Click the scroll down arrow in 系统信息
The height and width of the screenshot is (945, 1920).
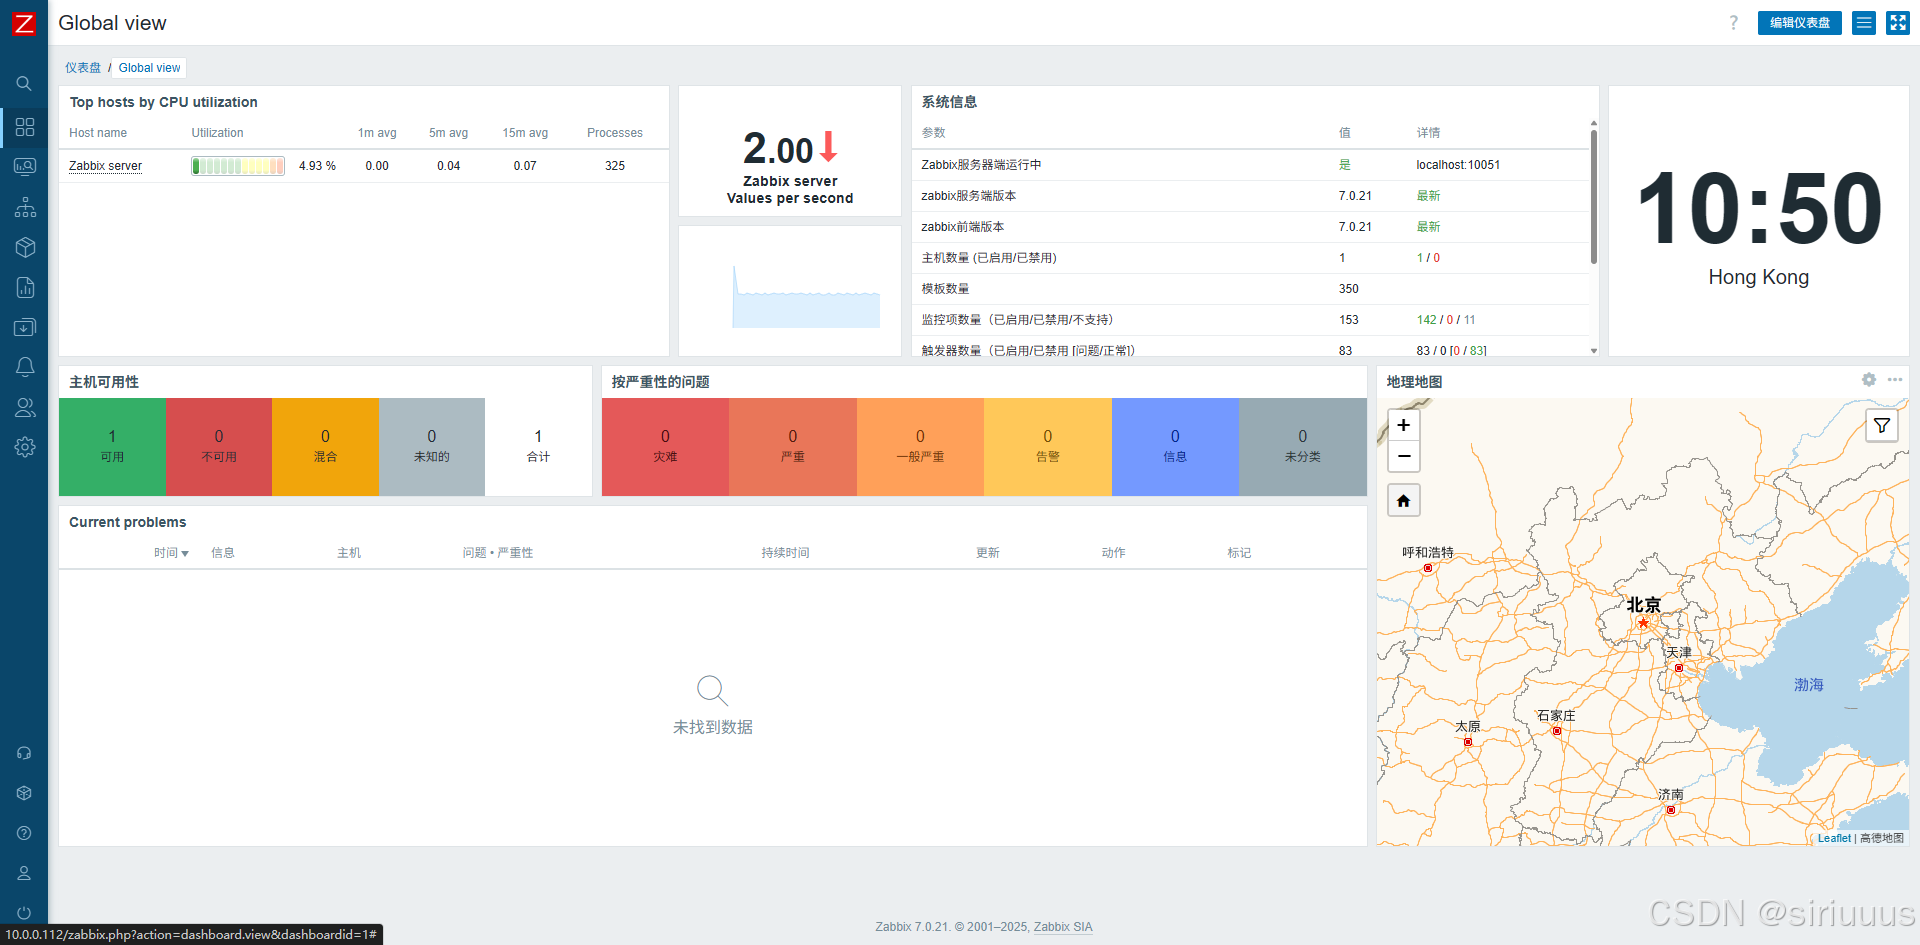1594,351
